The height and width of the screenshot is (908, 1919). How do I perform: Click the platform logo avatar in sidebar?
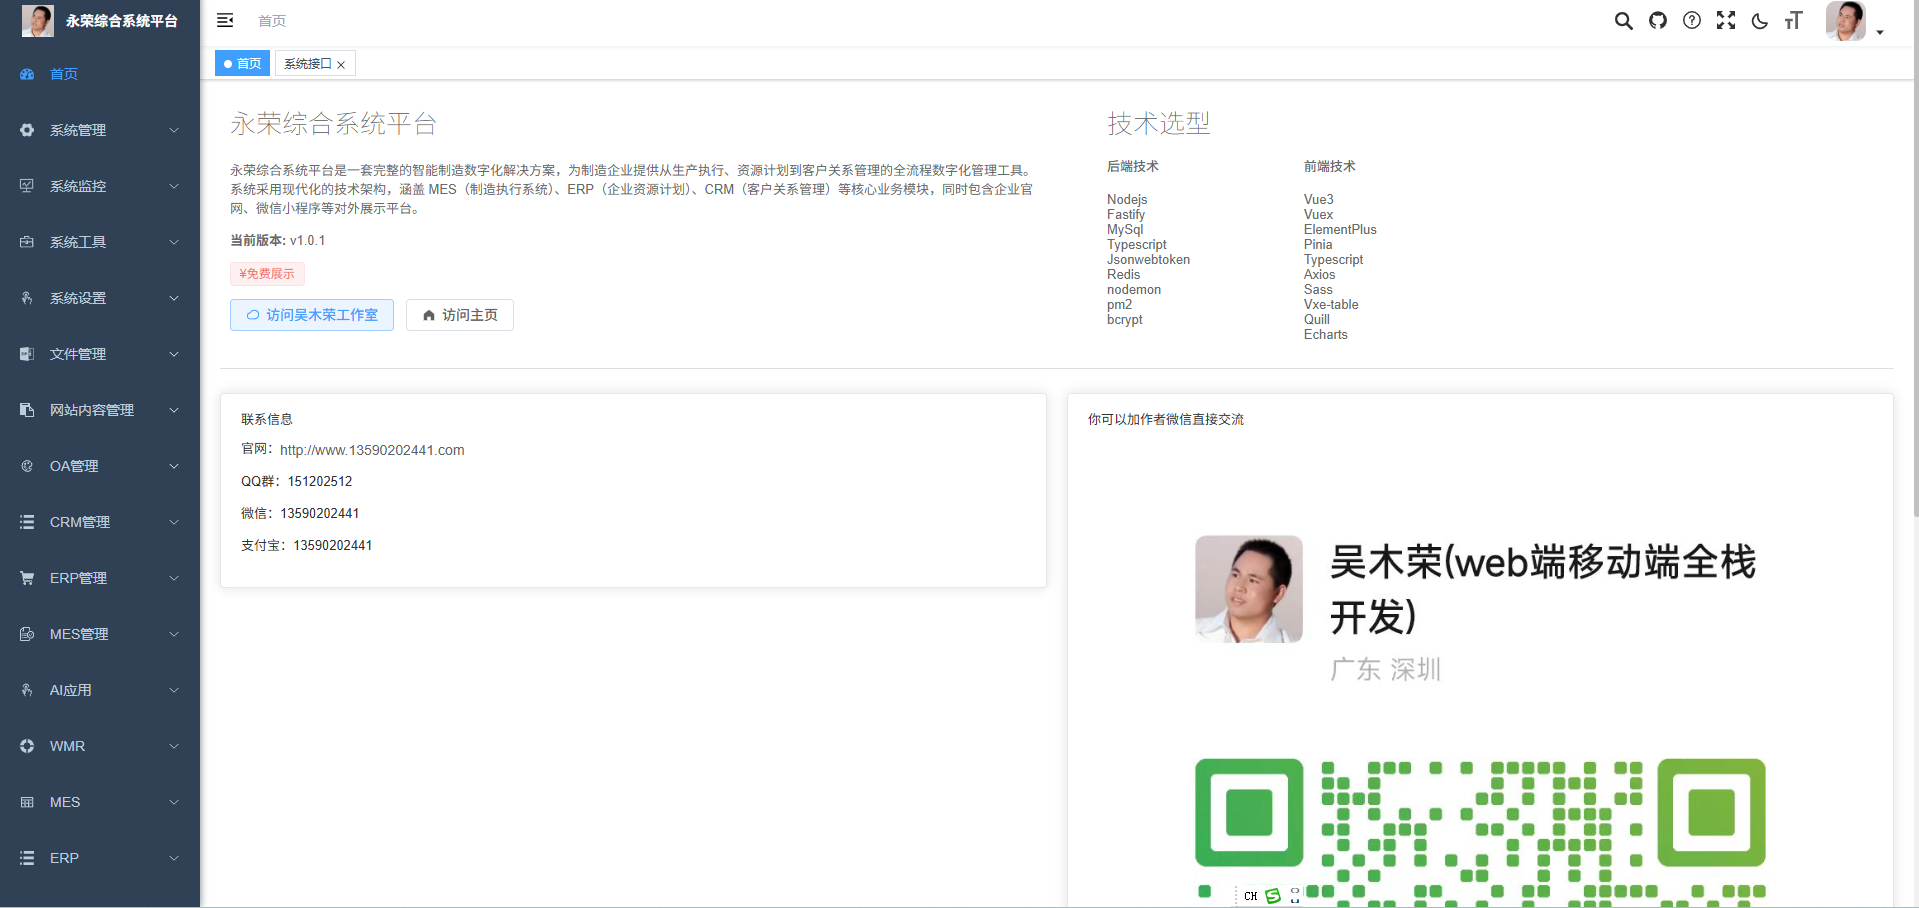[38, 21]
